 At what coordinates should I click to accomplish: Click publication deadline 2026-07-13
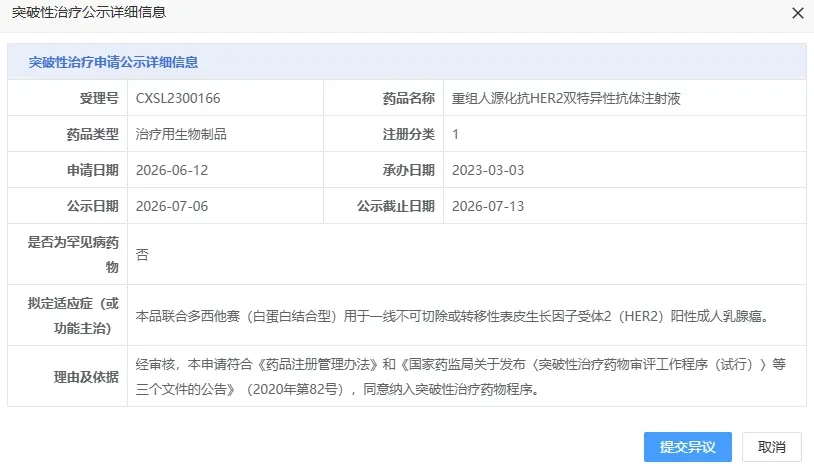[x=488, y=206]
